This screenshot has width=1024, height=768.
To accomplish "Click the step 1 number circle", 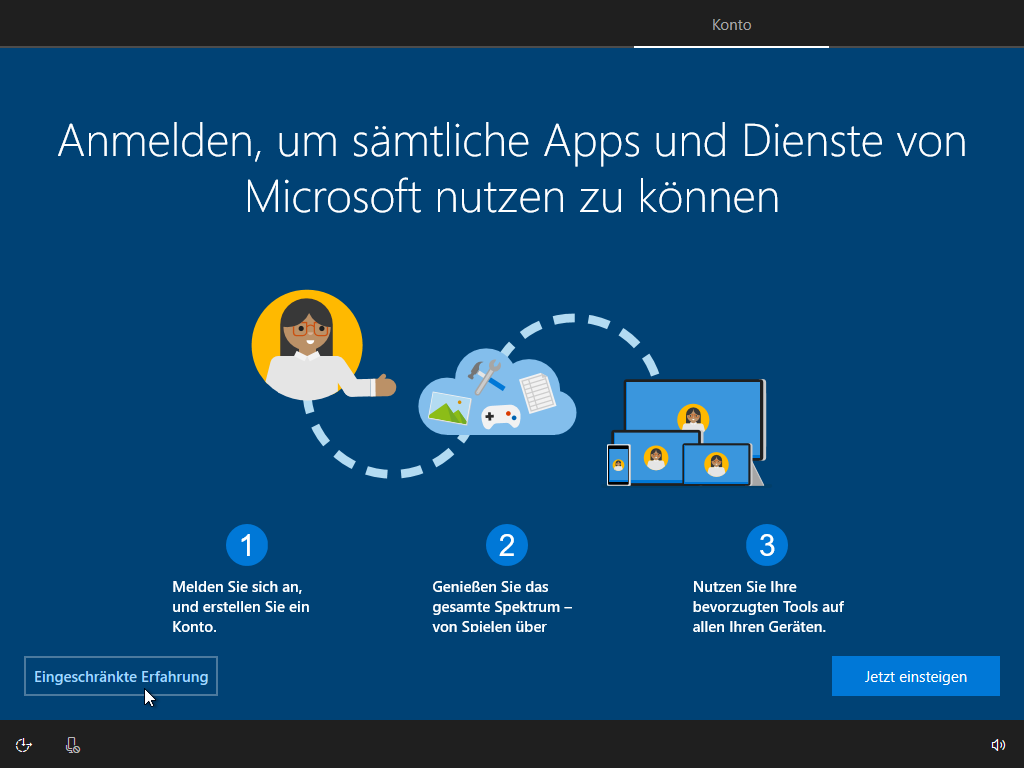I will pyautogui.click(x=247, y=545).
